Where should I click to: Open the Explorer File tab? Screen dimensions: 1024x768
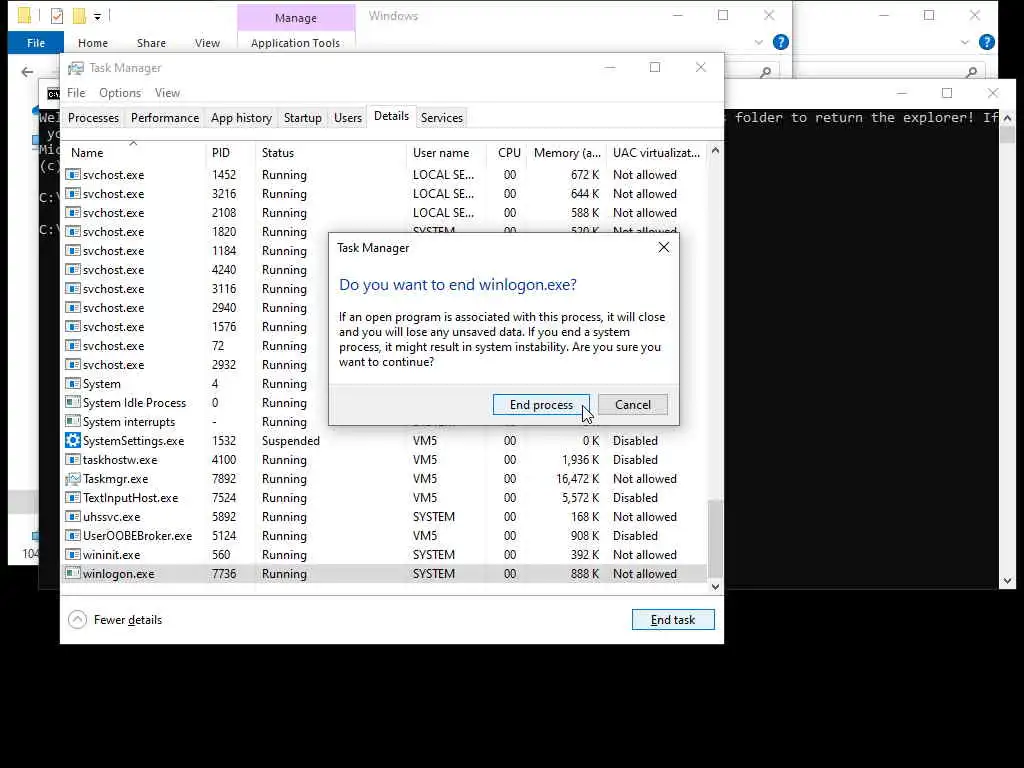[36, 43]
